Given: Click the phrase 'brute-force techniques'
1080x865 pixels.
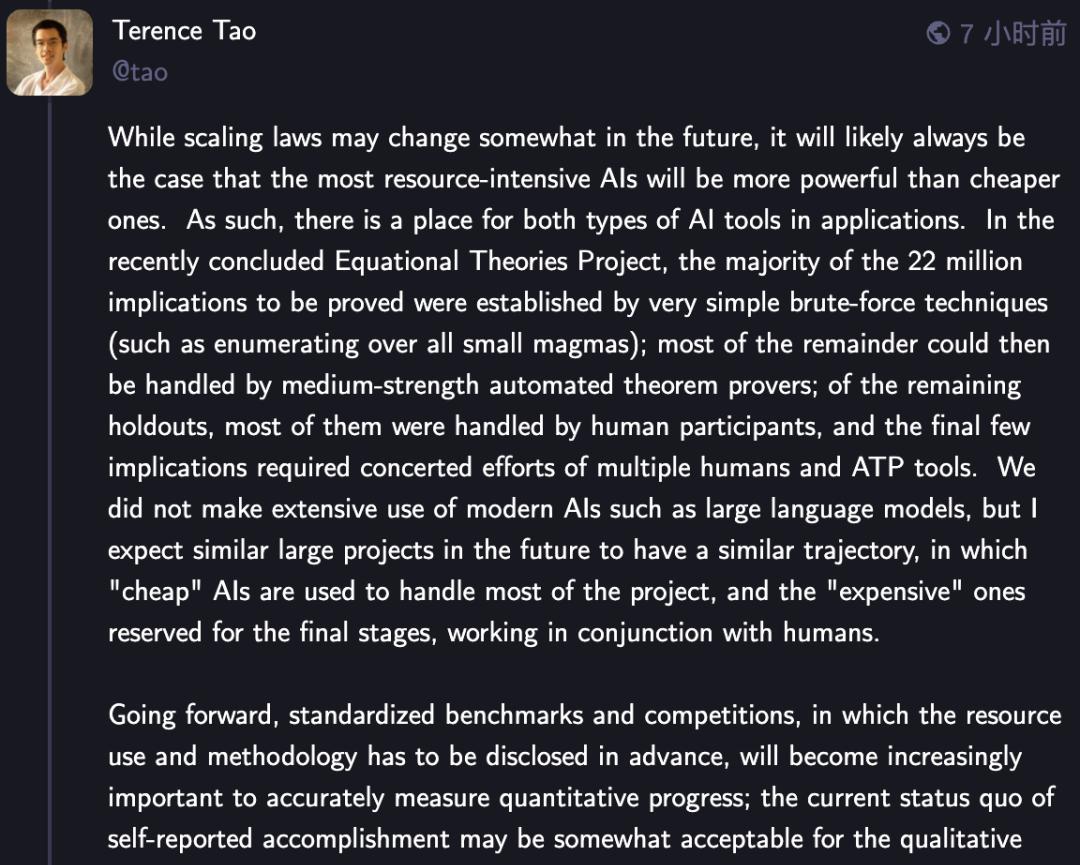Looking at the screenshot, I should click(919, 303).
